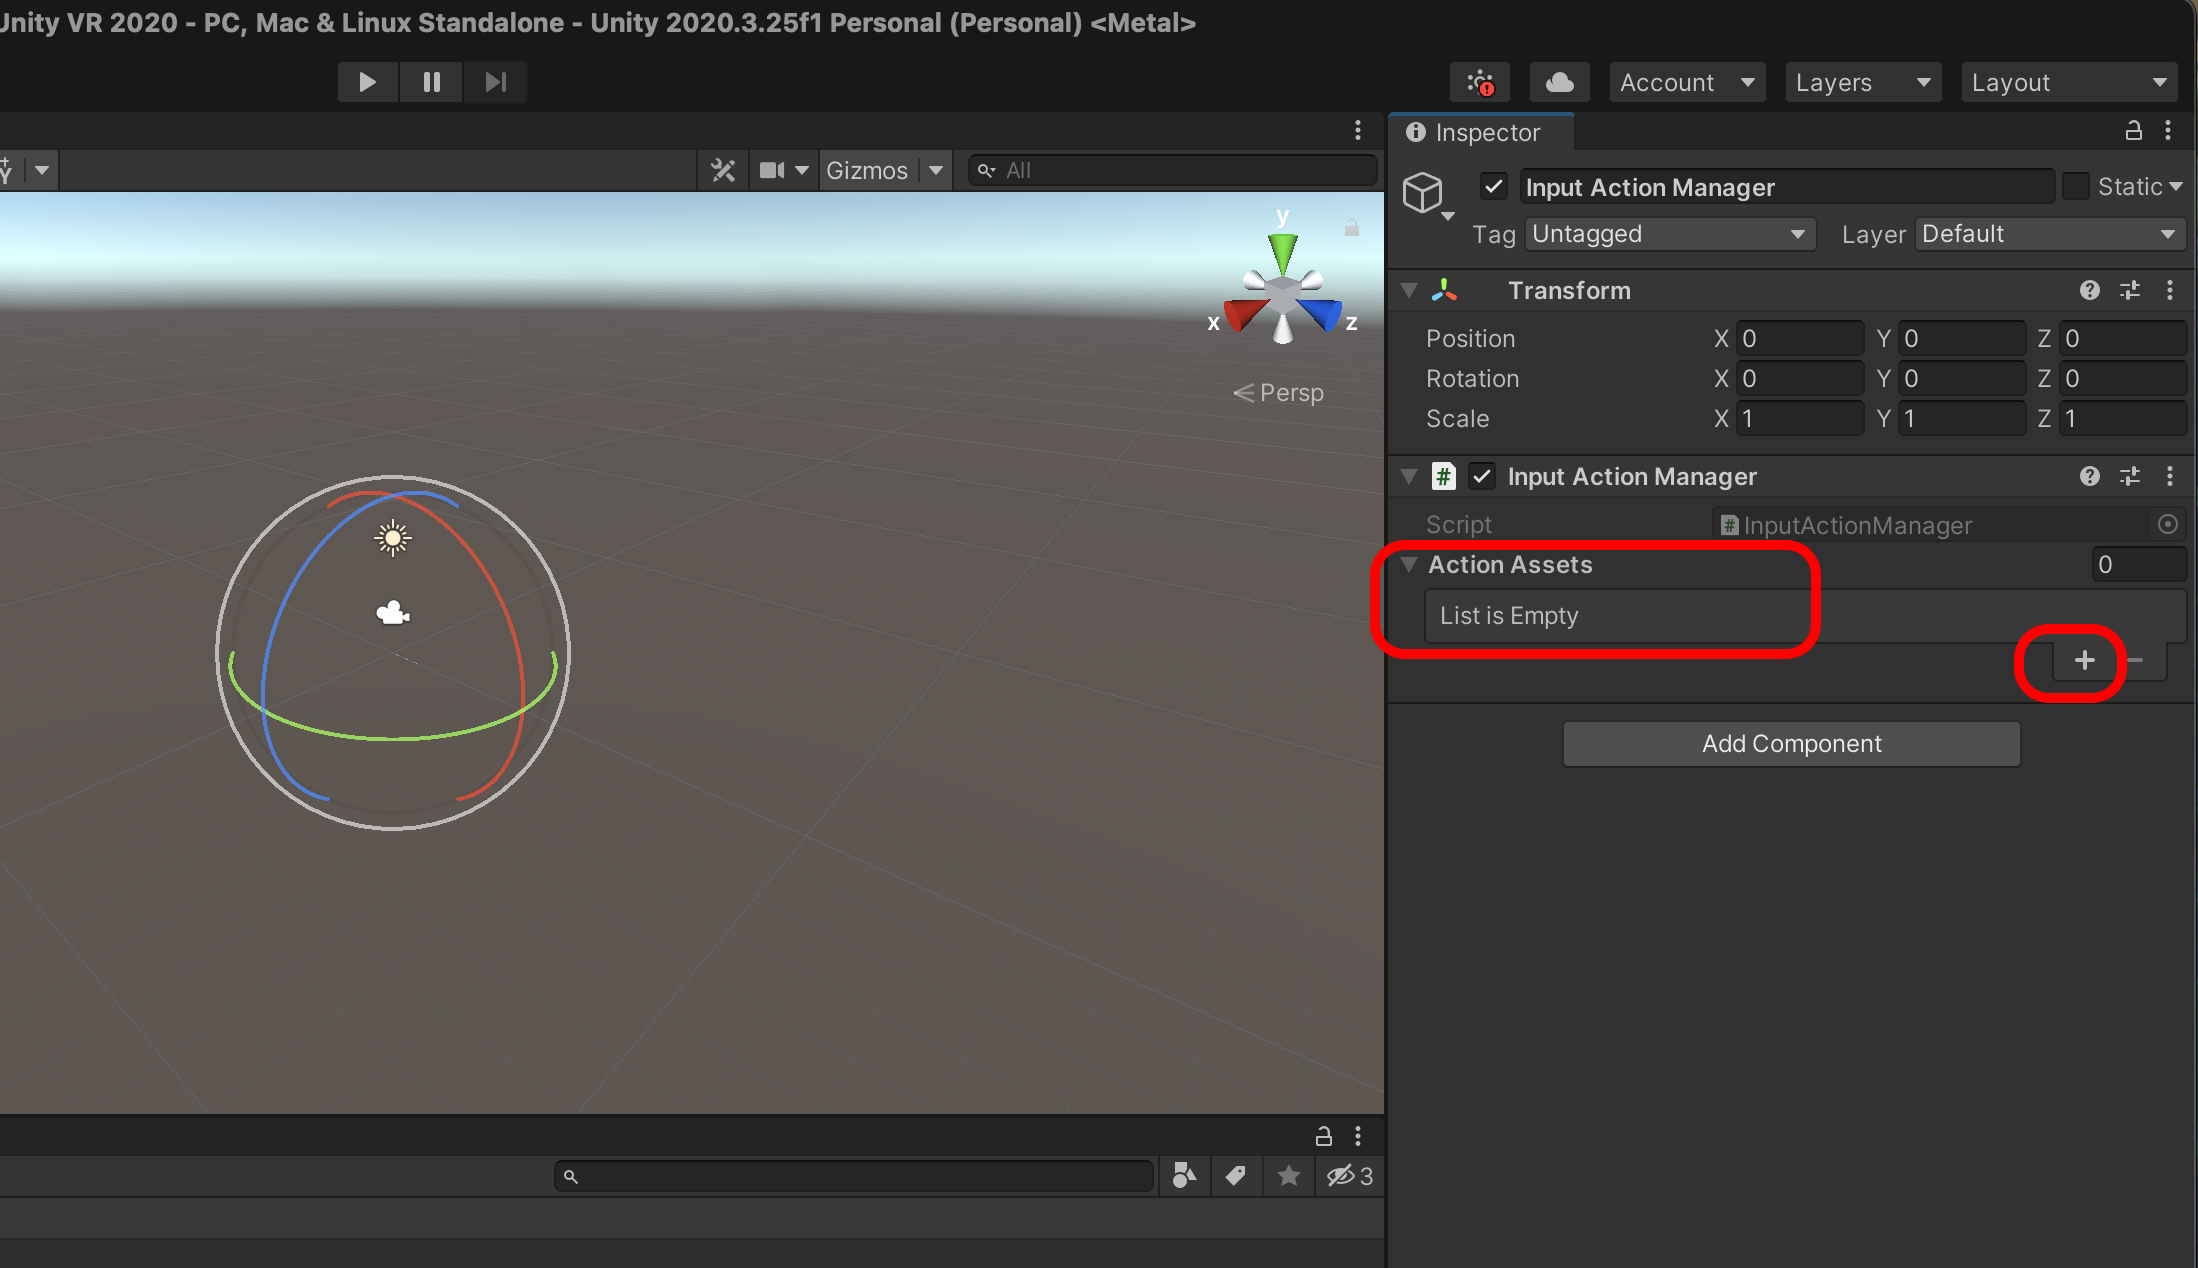Click the cloud services icon
The width and height of the screenshot is (2198, 1268).
[x=1559, y=82]
